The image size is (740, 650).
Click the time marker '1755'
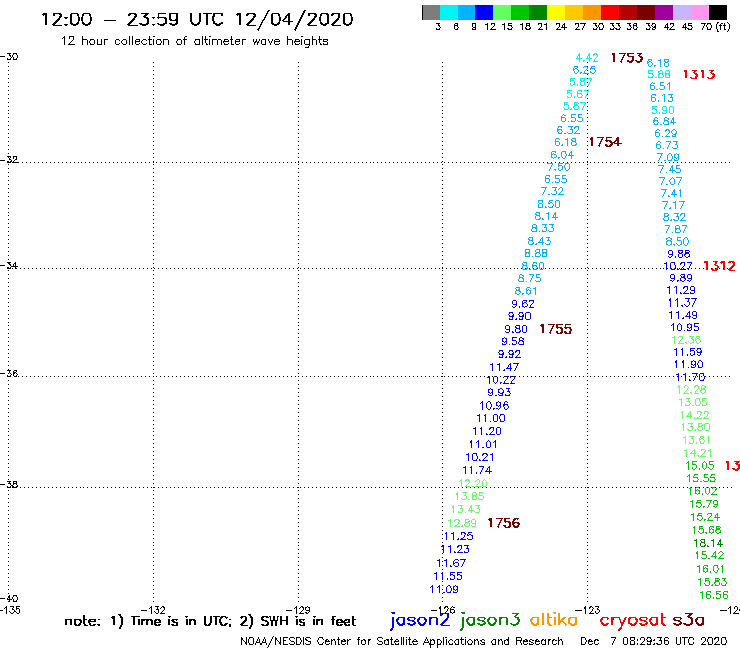coord(555,329)
